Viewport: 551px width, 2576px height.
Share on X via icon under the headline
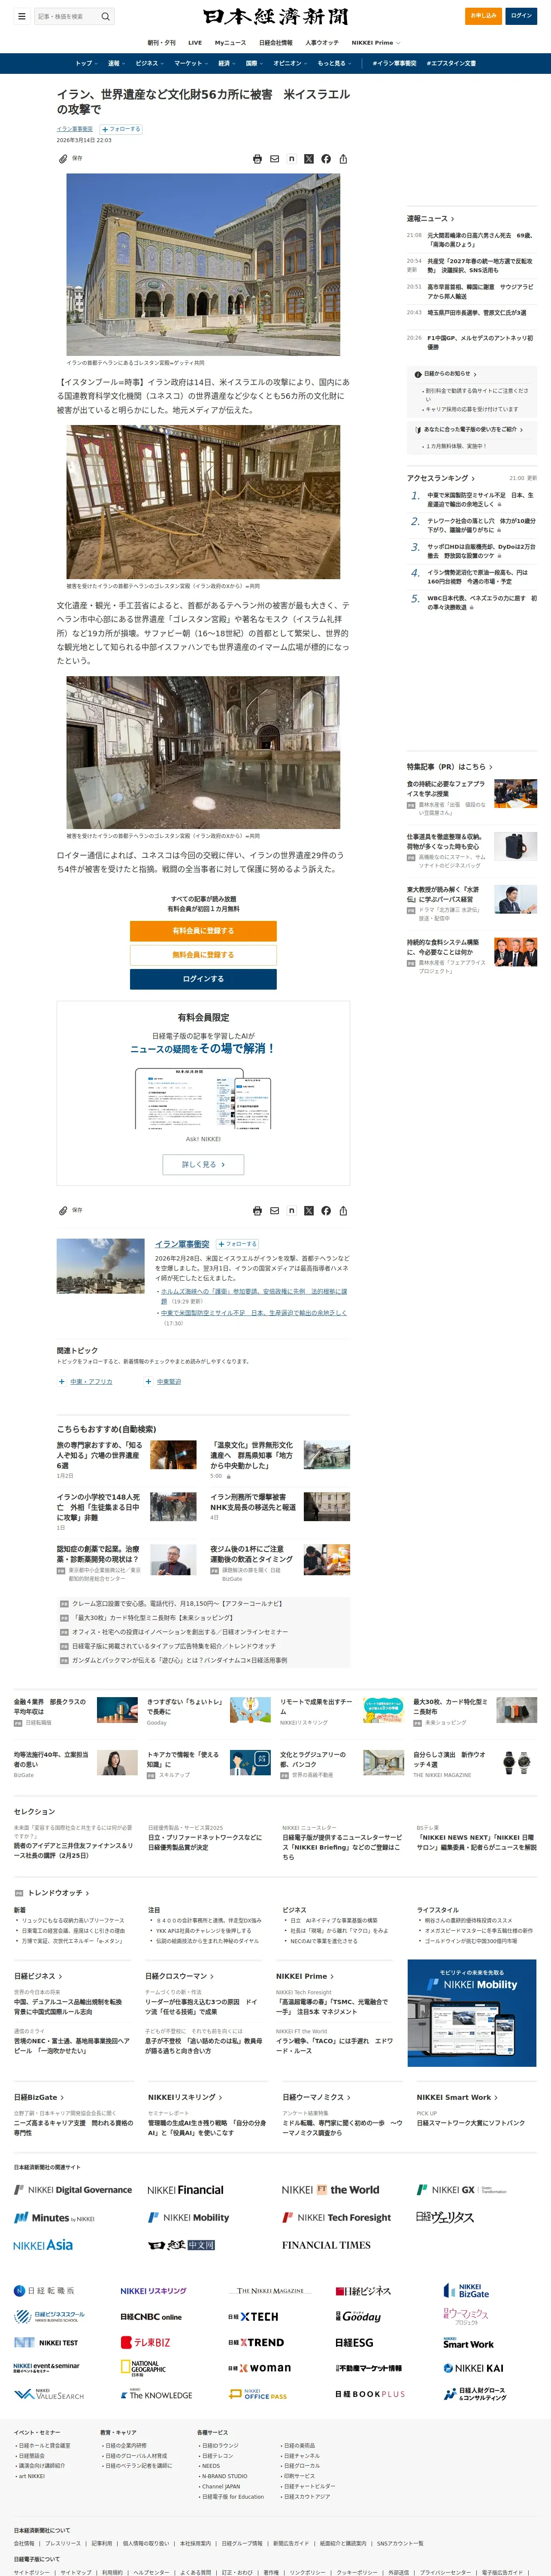pos(309,159)
